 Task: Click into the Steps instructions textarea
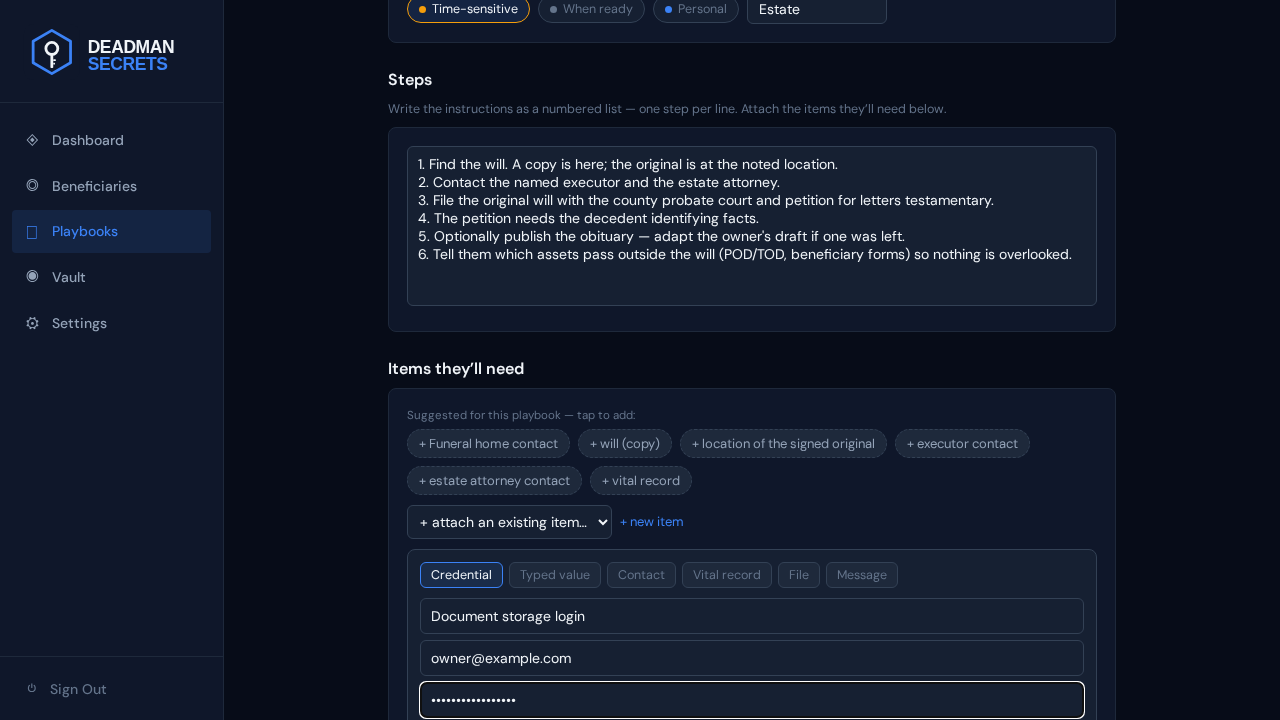click(x=752, y=226)
